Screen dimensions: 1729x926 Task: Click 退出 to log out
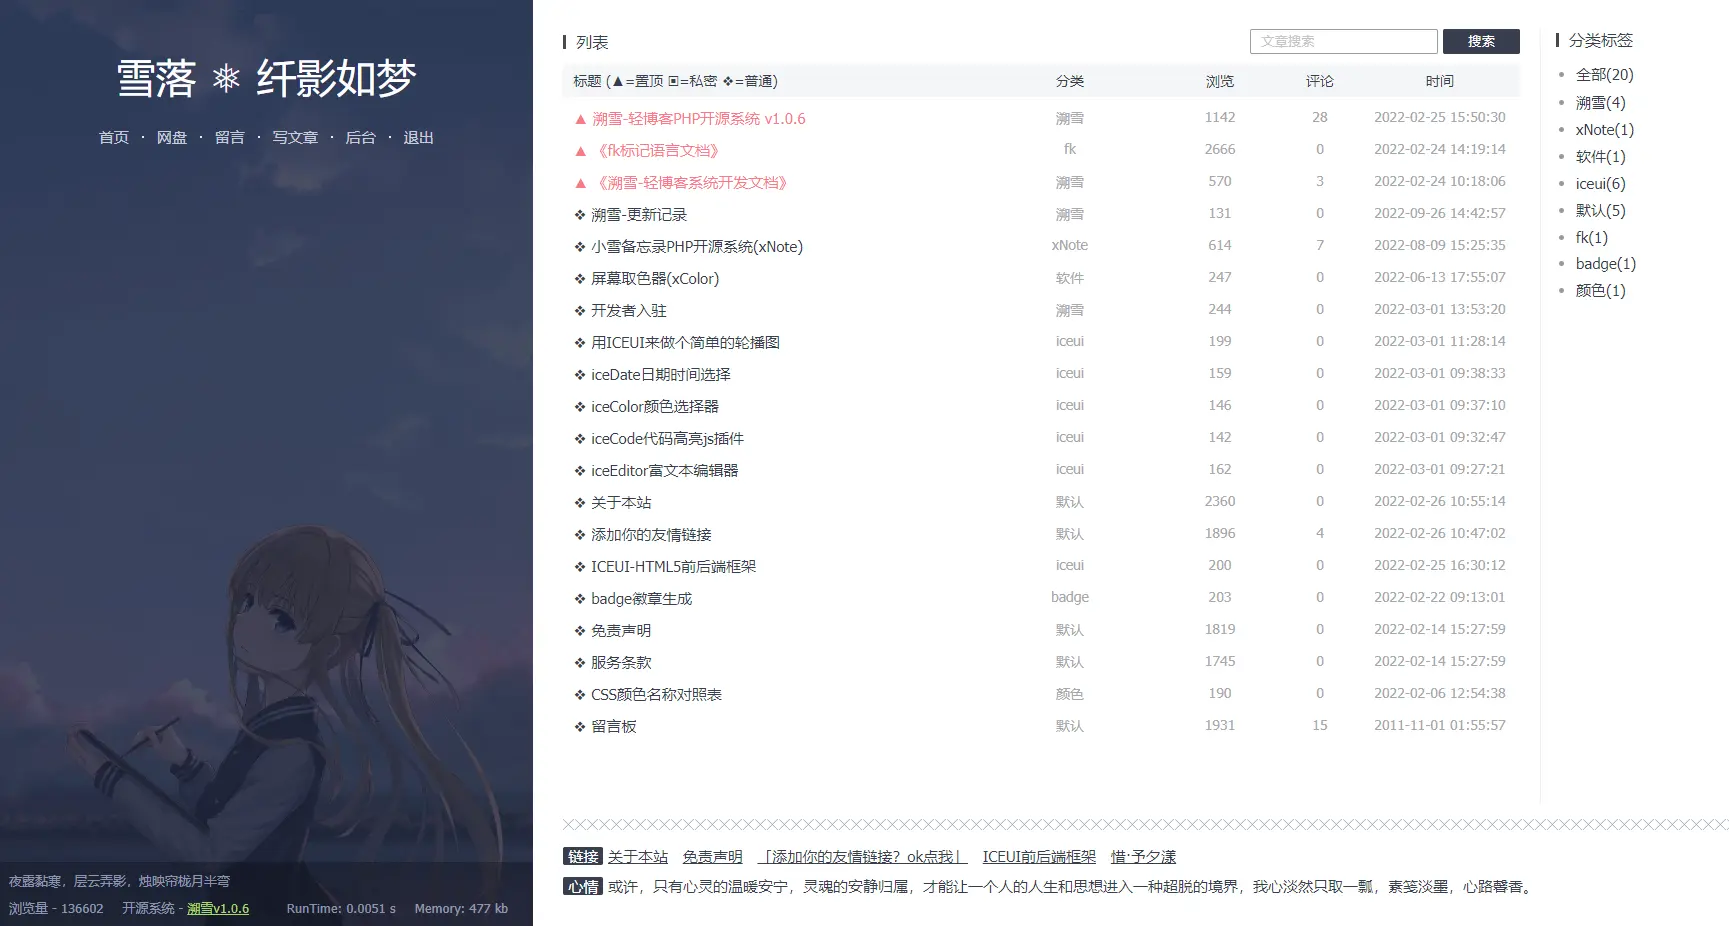418,138
